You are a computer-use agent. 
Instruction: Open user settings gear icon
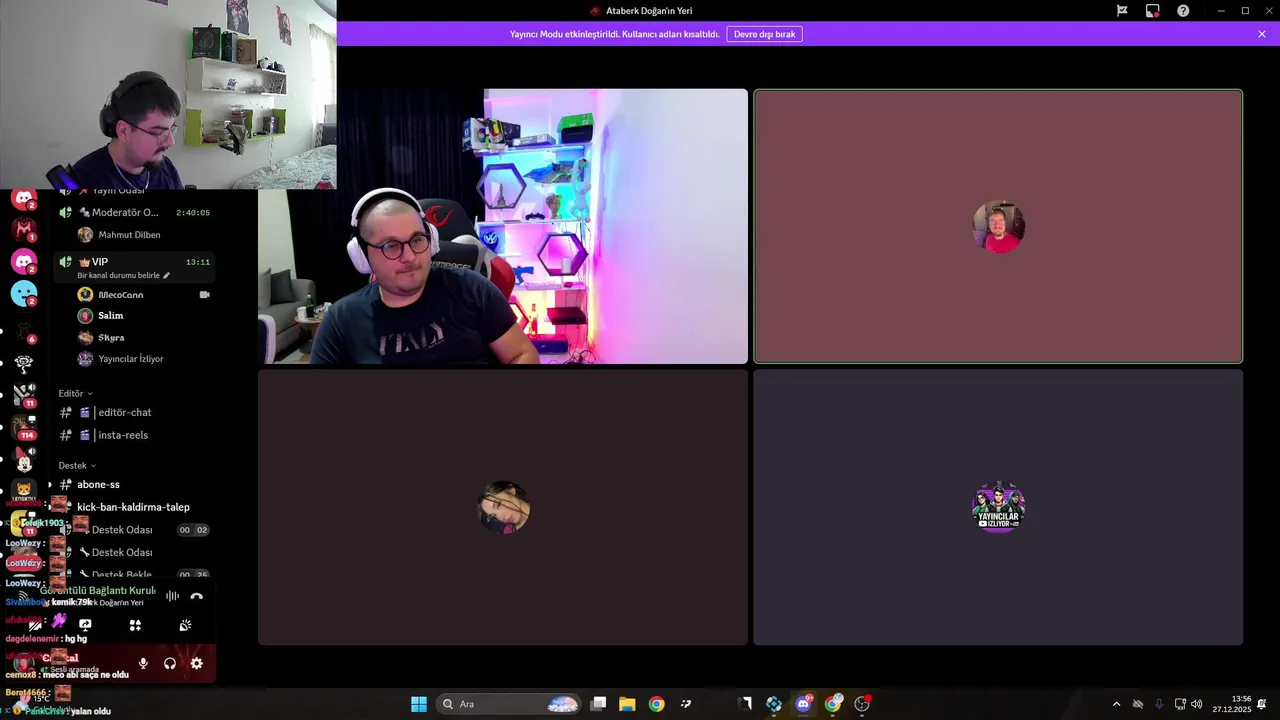tap(196, 663)
